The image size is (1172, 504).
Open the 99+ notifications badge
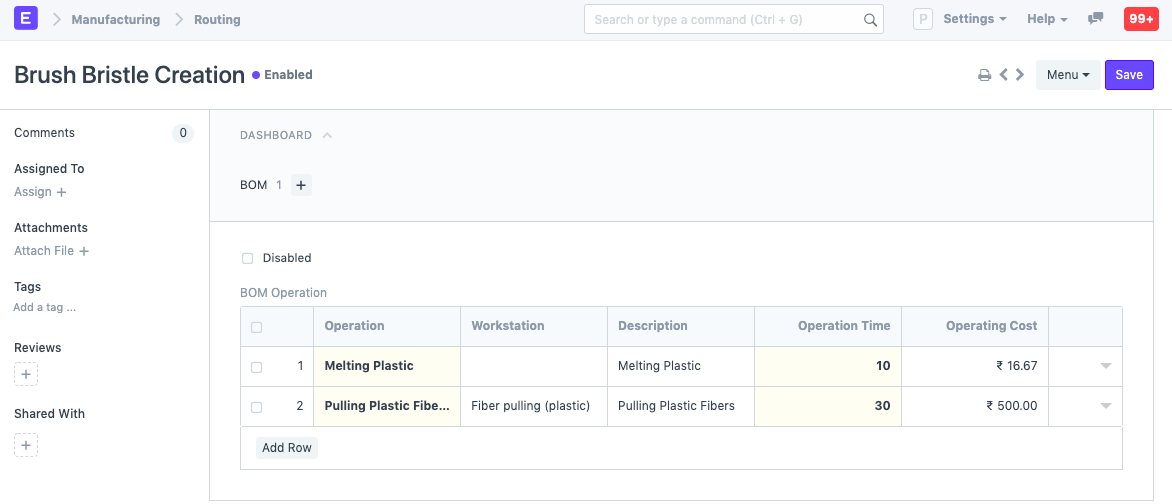coord(1141,19)
